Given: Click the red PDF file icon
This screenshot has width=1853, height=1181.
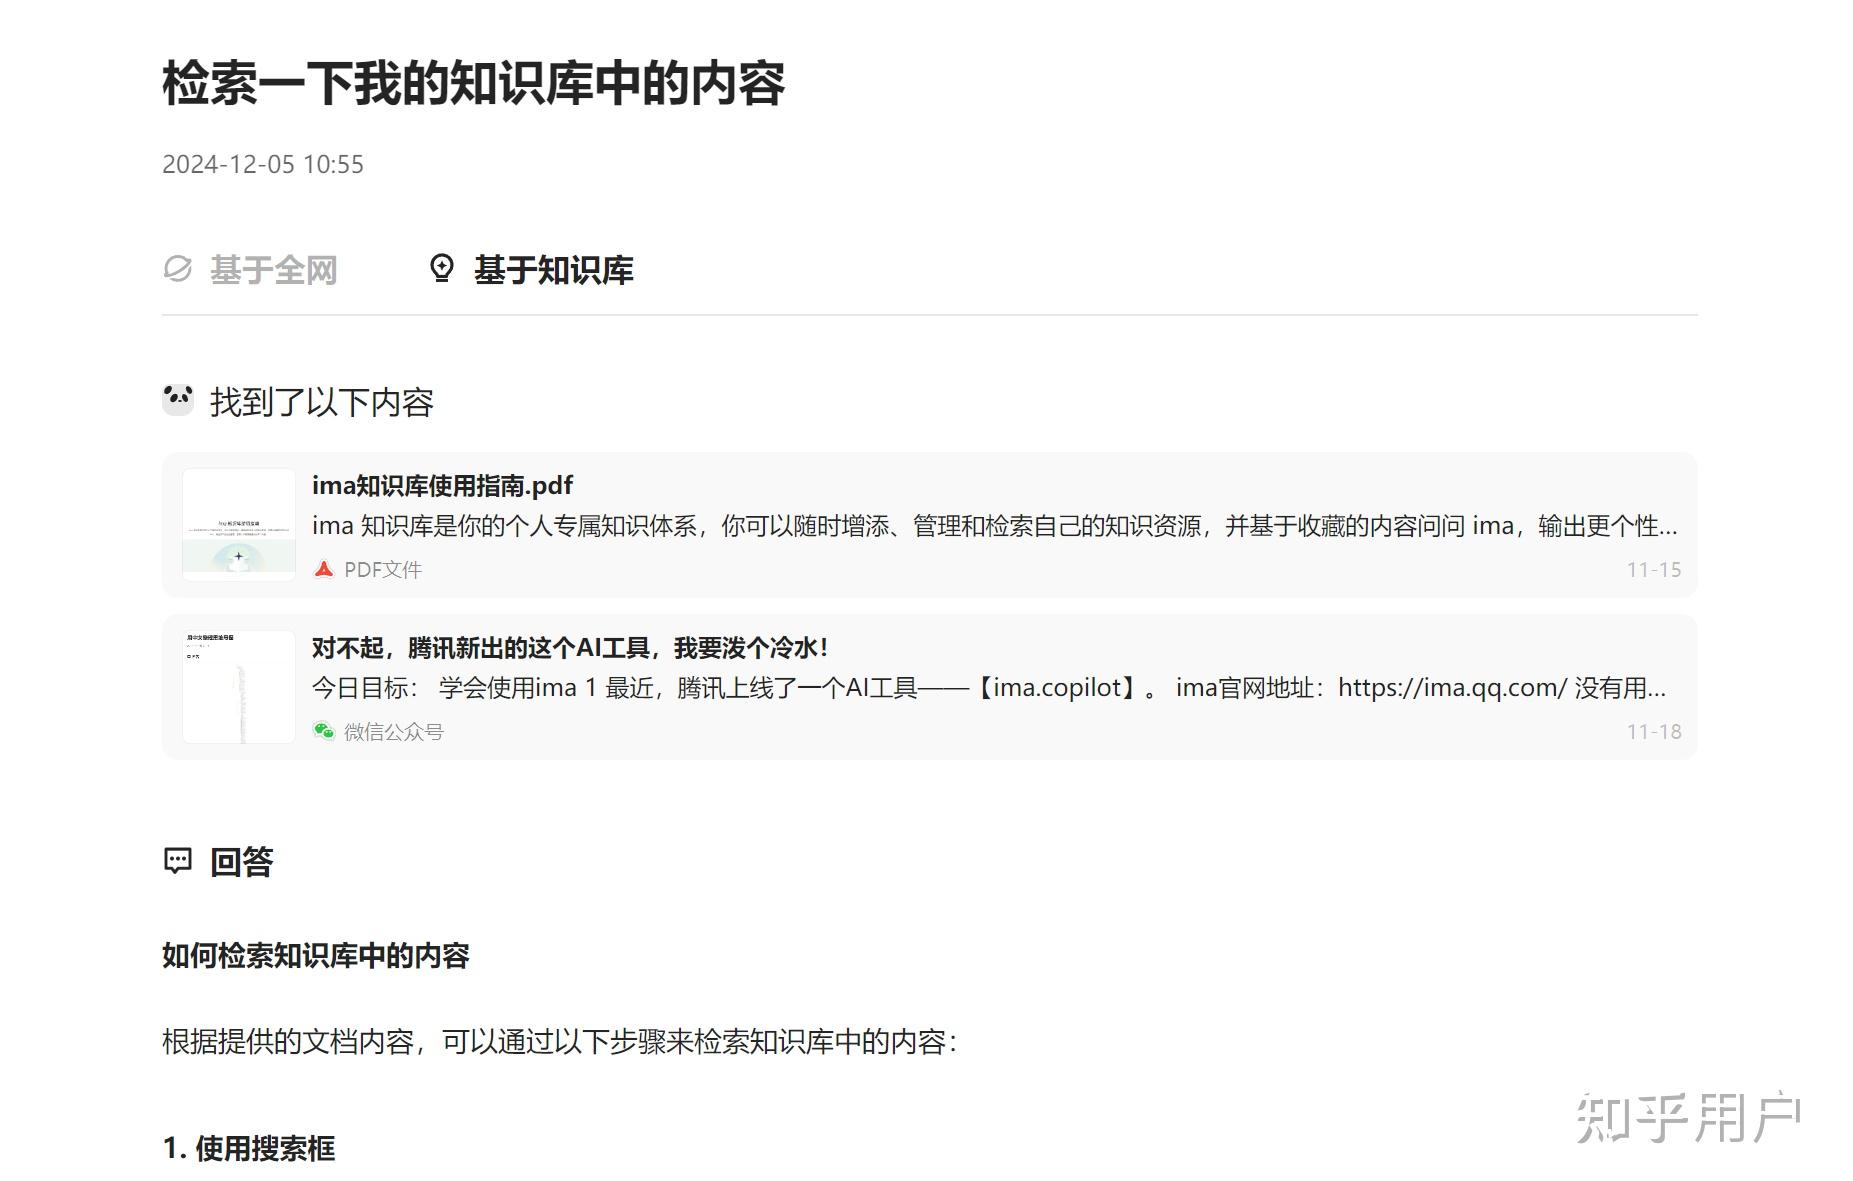Looking at the screenshot, I should pyautogui.click(x=323, y=568).
